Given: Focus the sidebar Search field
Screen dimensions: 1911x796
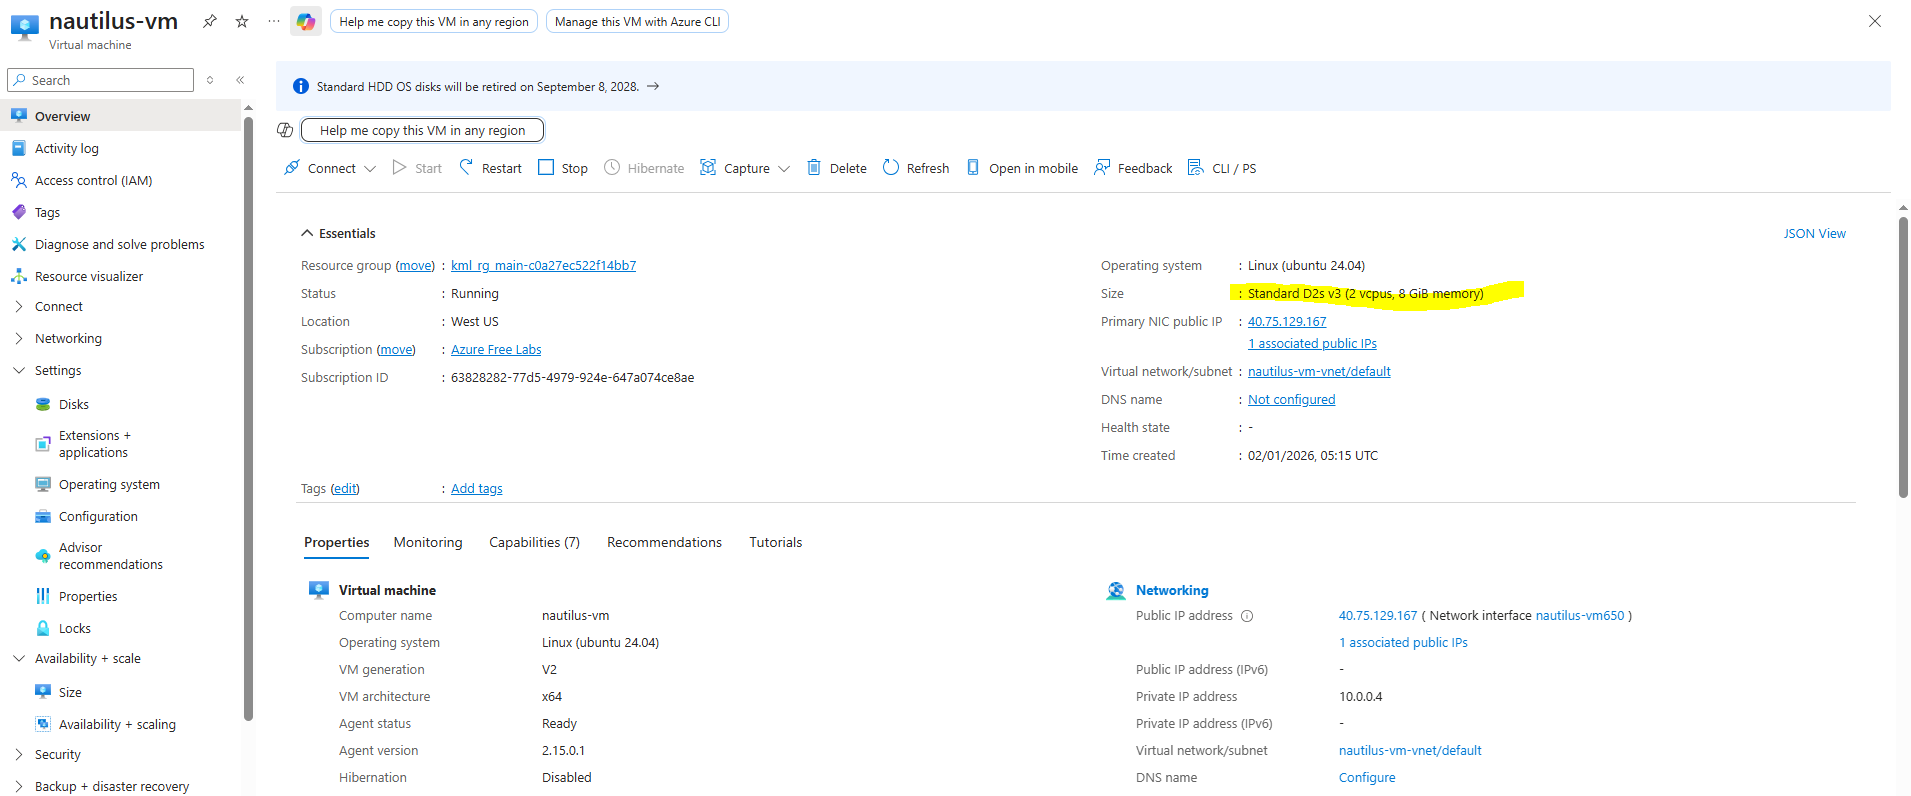Looking at the screenshot, I should [x=100, y=80].
